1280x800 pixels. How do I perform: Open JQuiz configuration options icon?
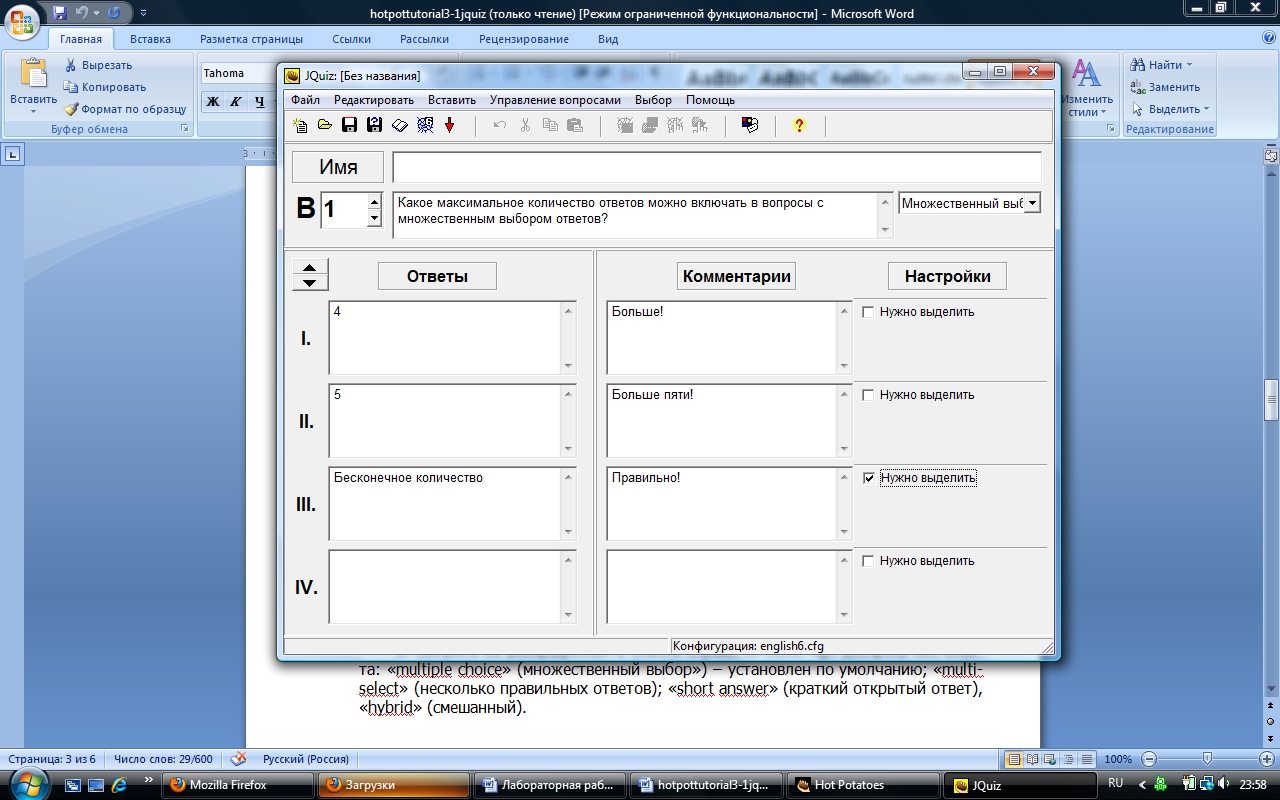(x=750, y=125)
